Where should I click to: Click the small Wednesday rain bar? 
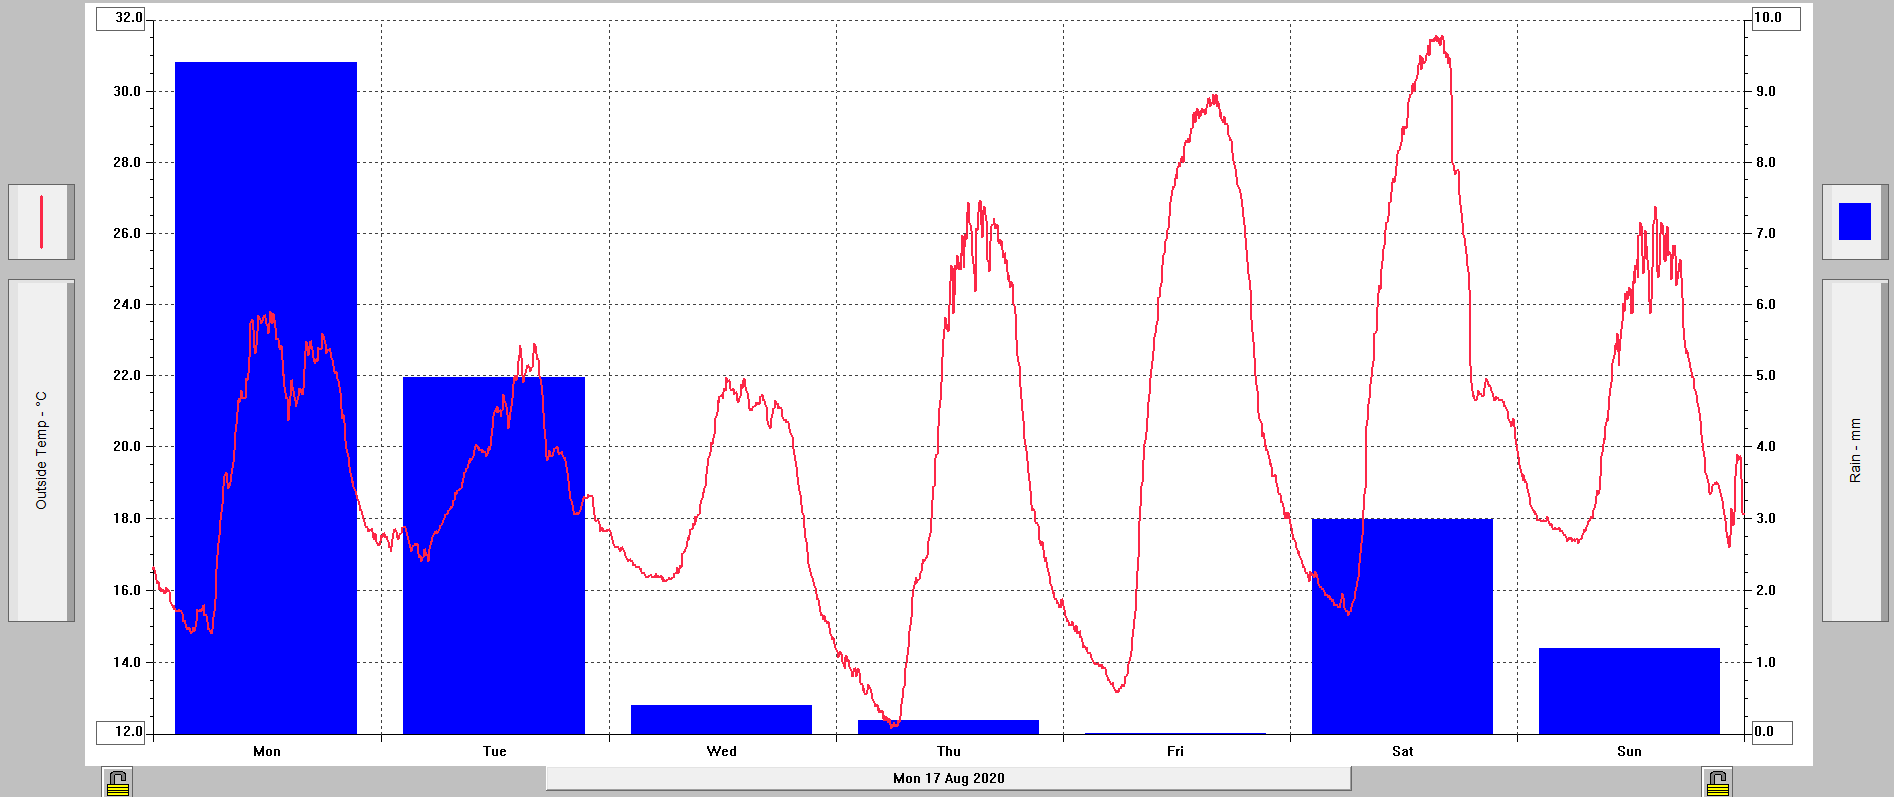(721, 720)
